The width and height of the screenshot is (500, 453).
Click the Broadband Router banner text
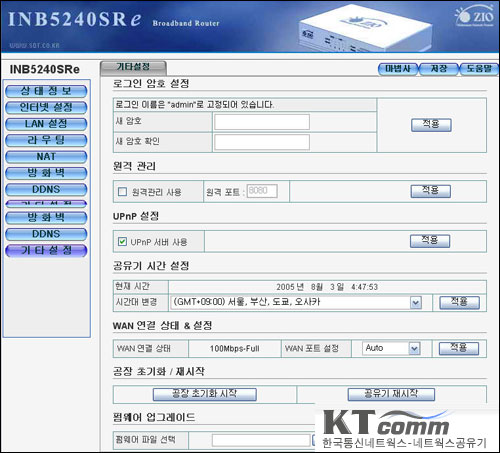tap(186, 23)
